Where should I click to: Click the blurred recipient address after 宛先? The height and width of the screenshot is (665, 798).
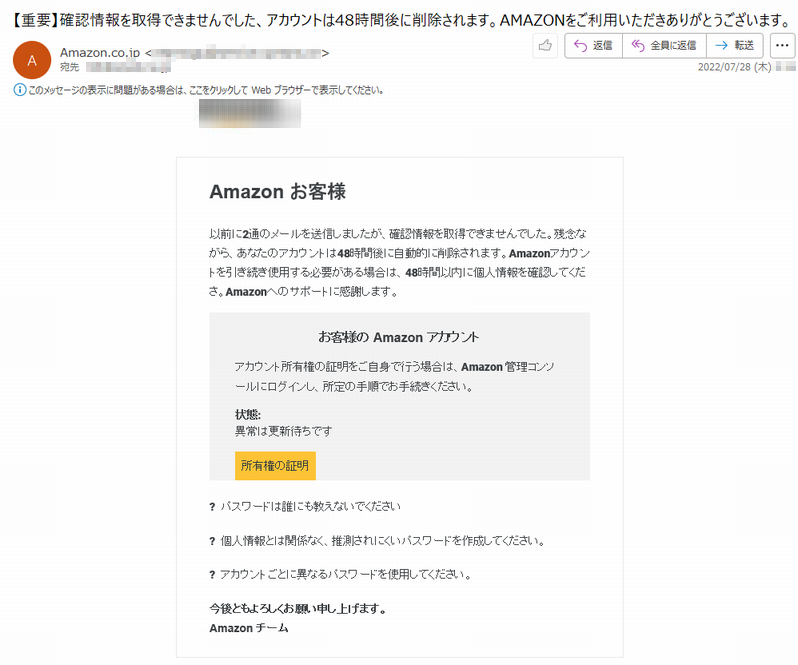128,67
